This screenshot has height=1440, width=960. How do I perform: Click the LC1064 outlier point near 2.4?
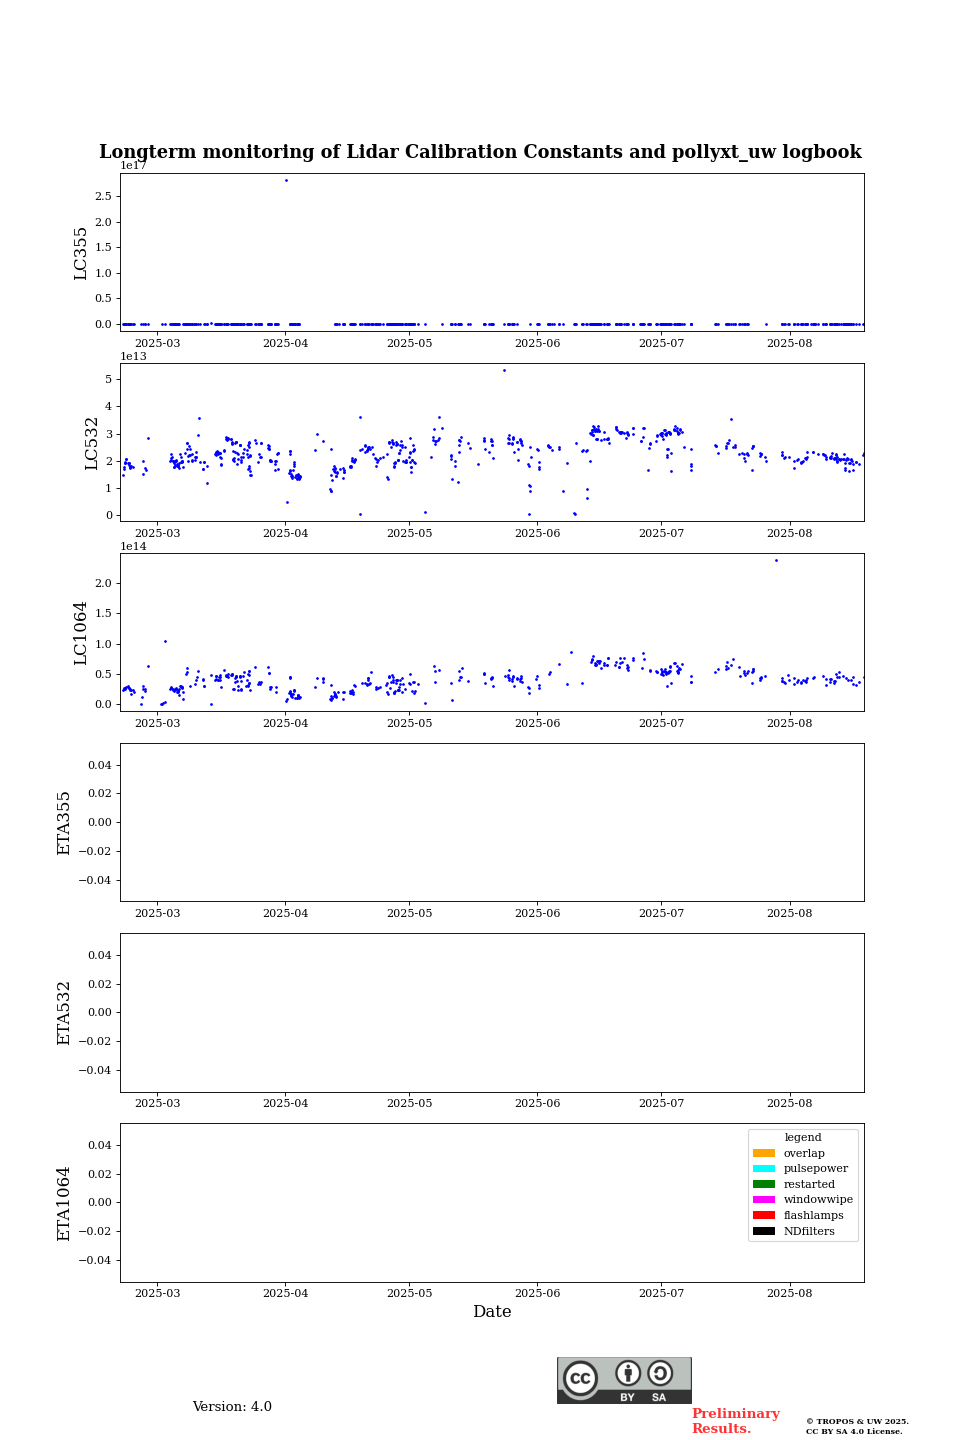point(776,560)
